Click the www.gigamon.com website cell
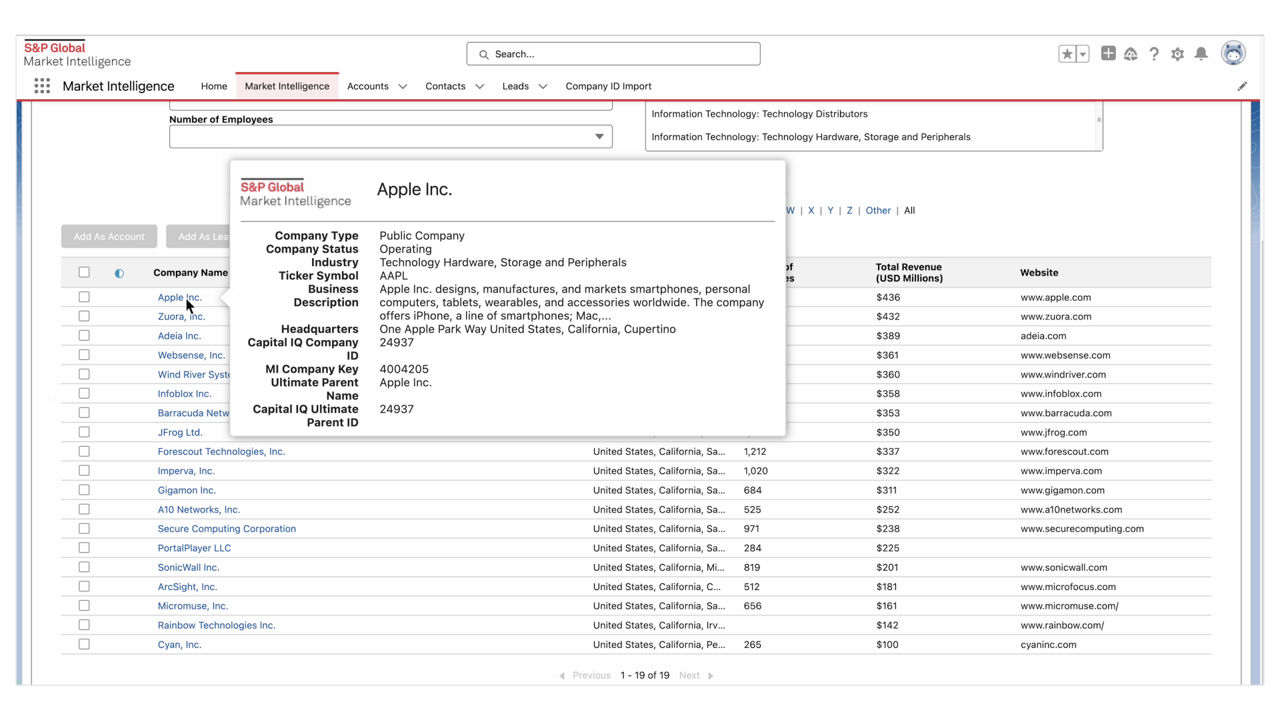 (1062, 490)
